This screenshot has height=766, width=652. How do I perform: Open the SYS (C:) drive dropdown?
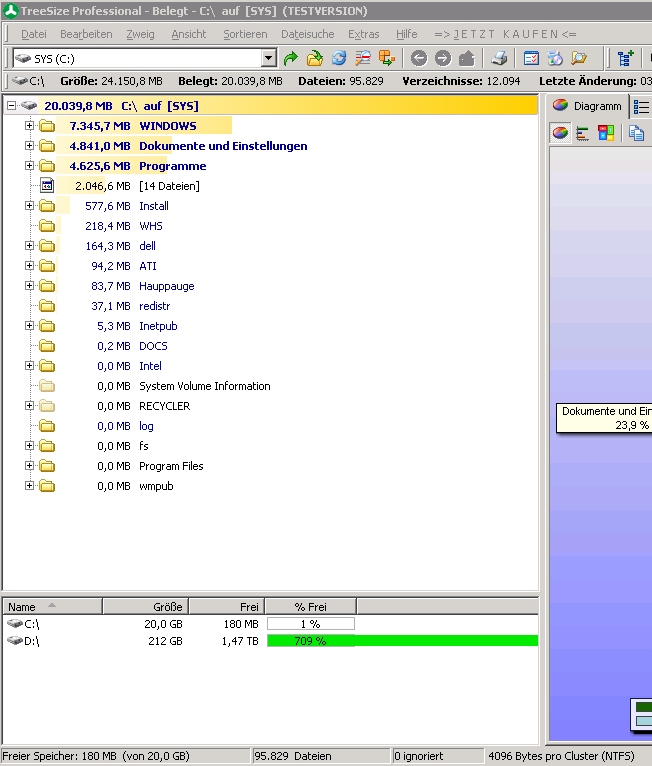268,59
